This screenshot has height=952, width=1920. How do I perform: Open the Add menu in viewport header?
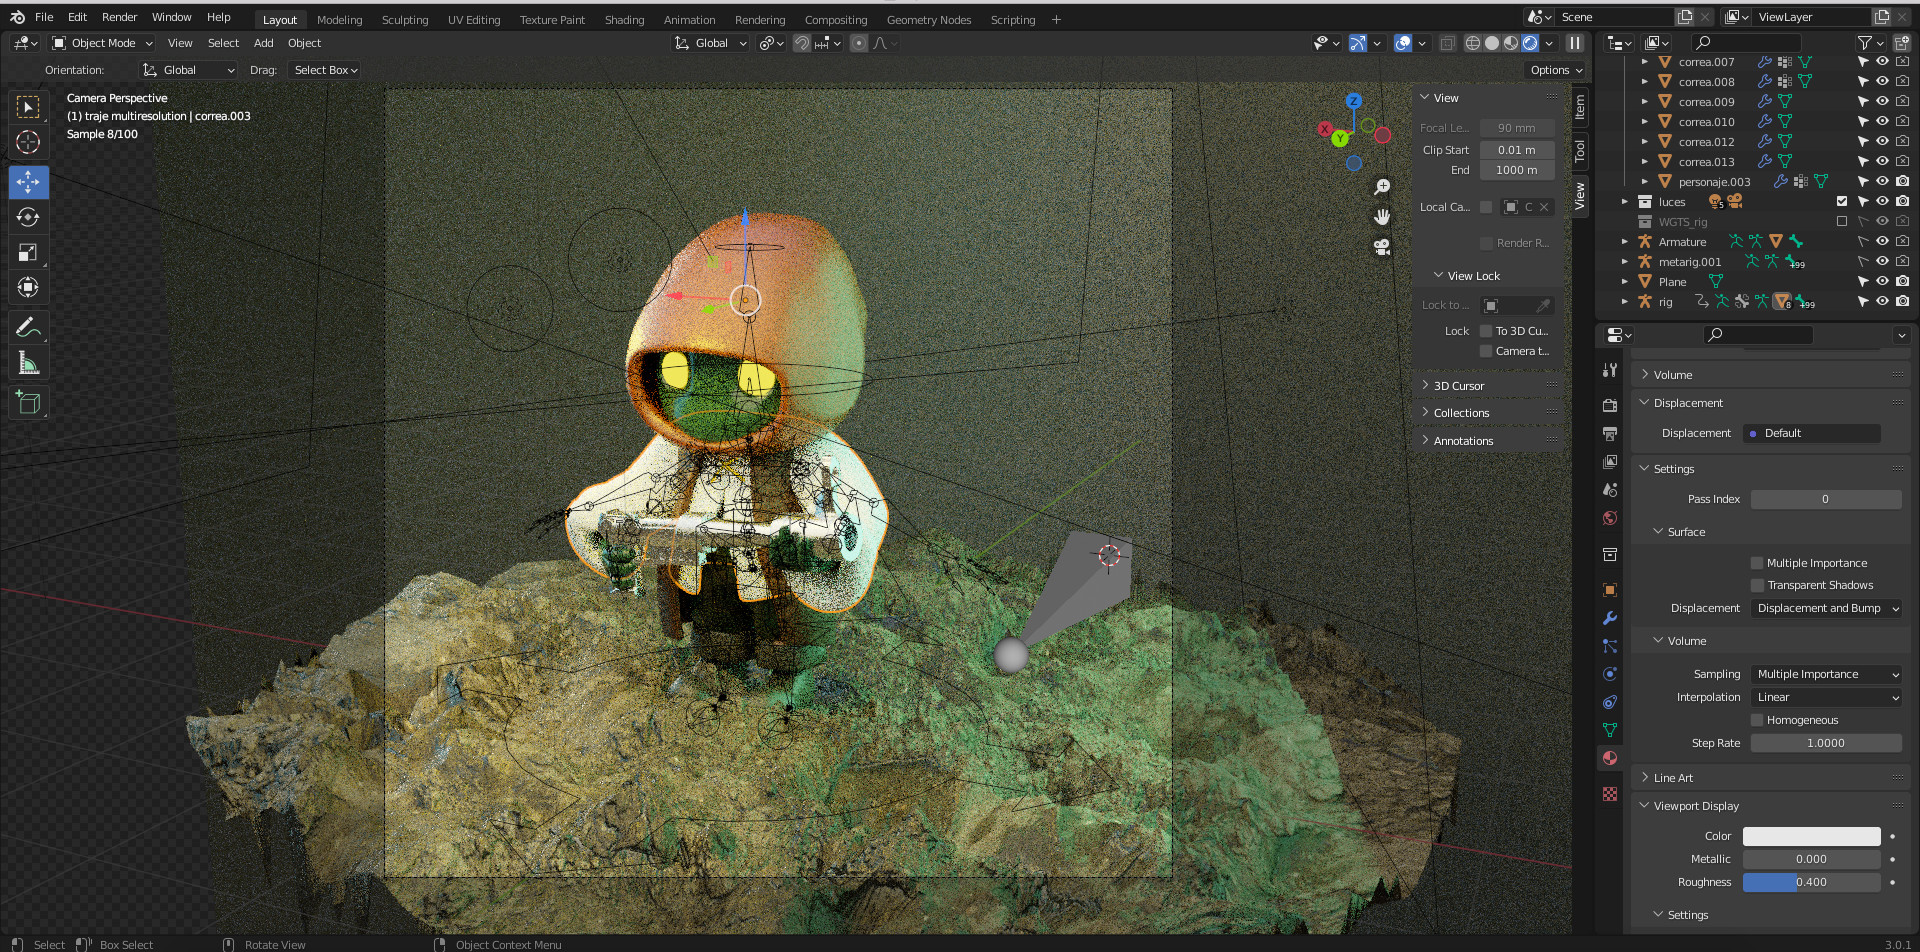(x=263, y=43)
